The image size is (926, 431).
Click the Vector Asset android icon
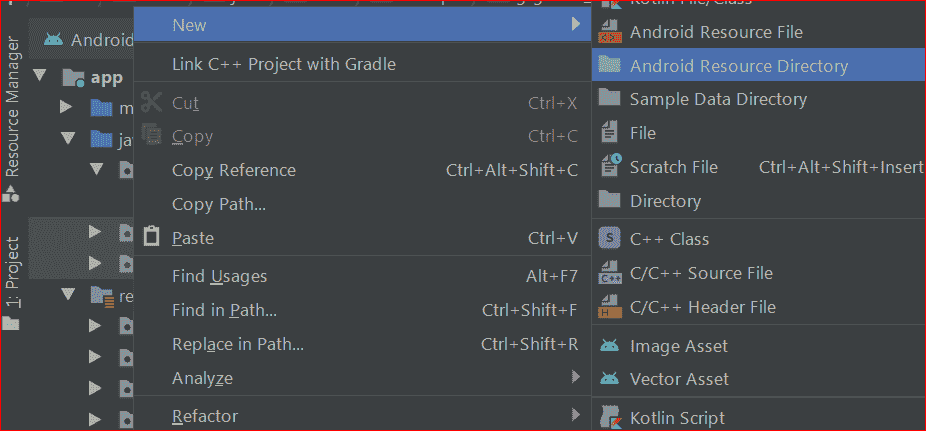tap(609, 378)
